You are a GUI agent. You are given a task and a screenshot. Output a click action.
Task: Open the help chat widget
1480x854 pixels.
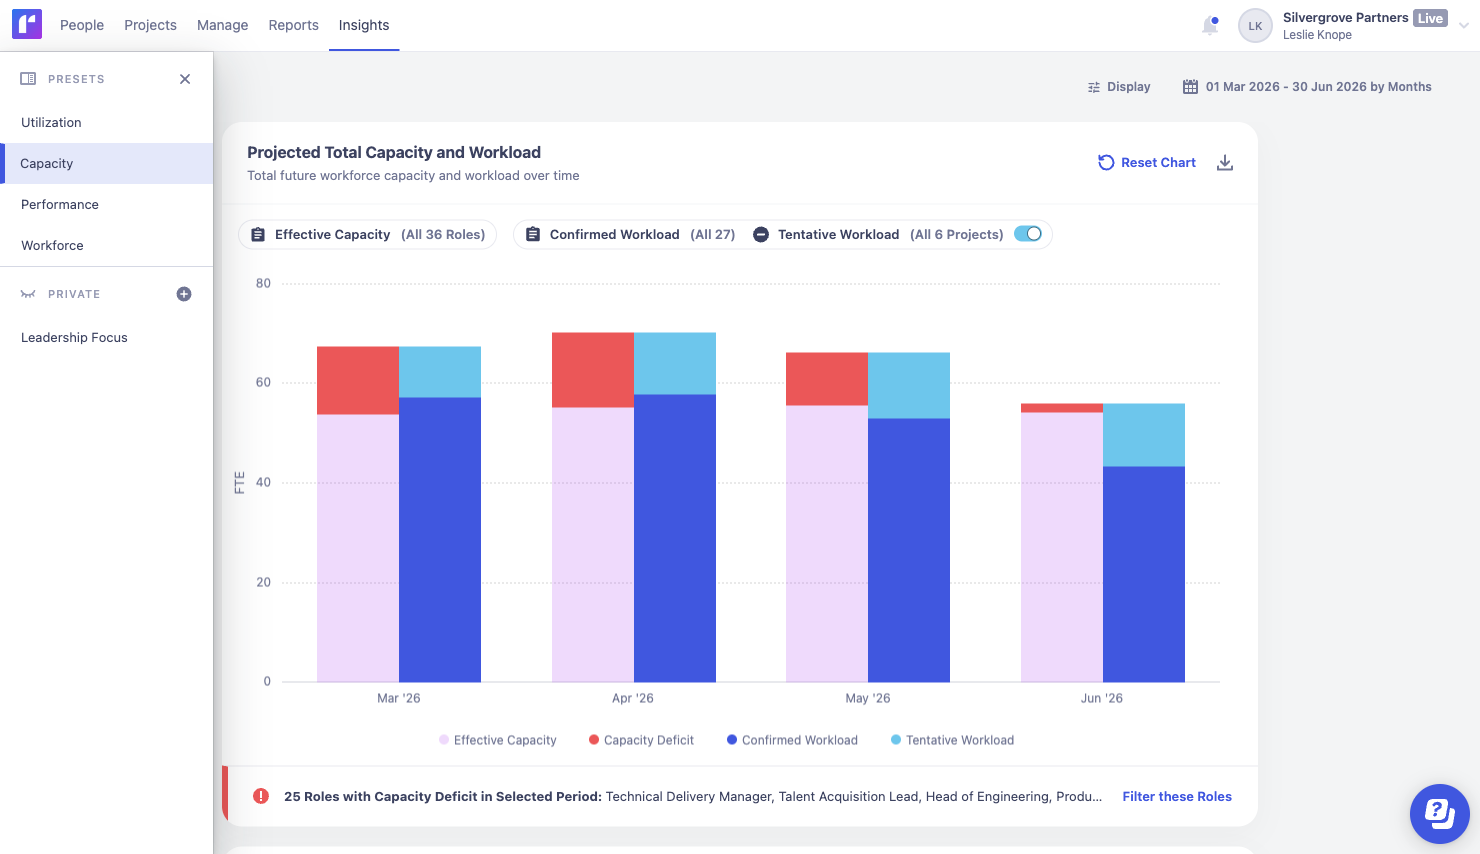click(x=1439, y=813)
